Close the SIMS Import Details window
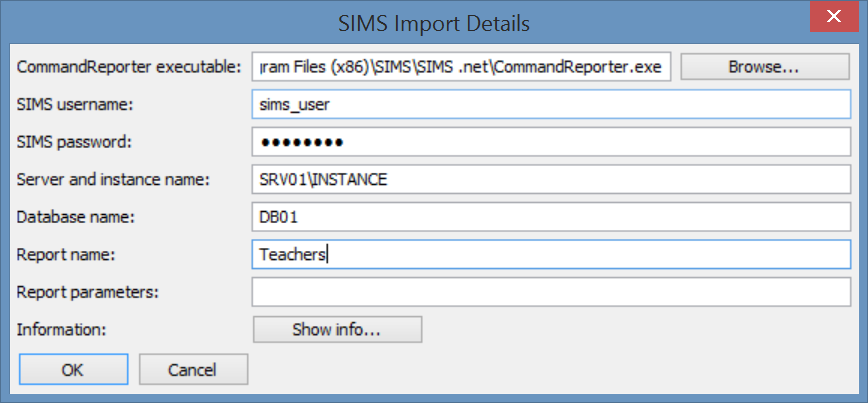This screenshot has width=868, height=403. (834, 17)
